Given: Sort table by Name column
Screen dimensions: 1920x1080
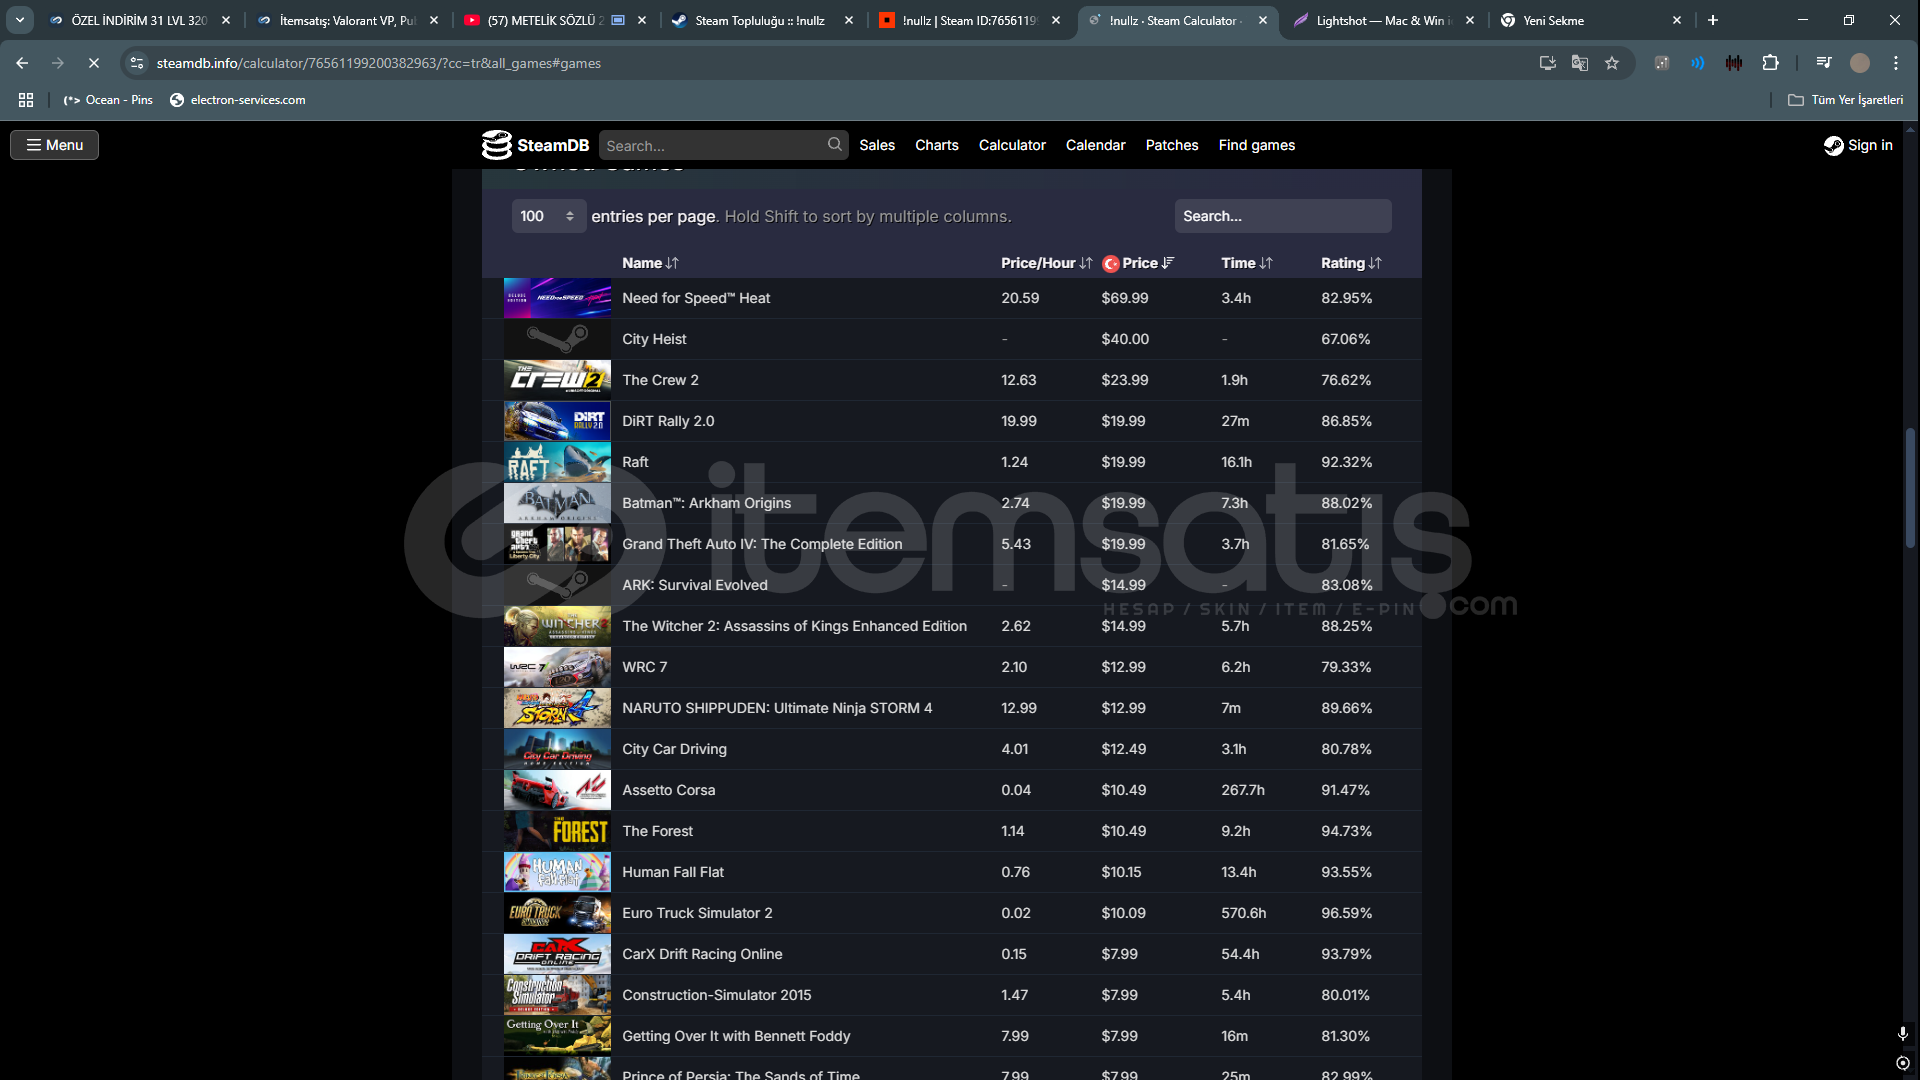Looking at the screenshot, I should click(650, 263).
